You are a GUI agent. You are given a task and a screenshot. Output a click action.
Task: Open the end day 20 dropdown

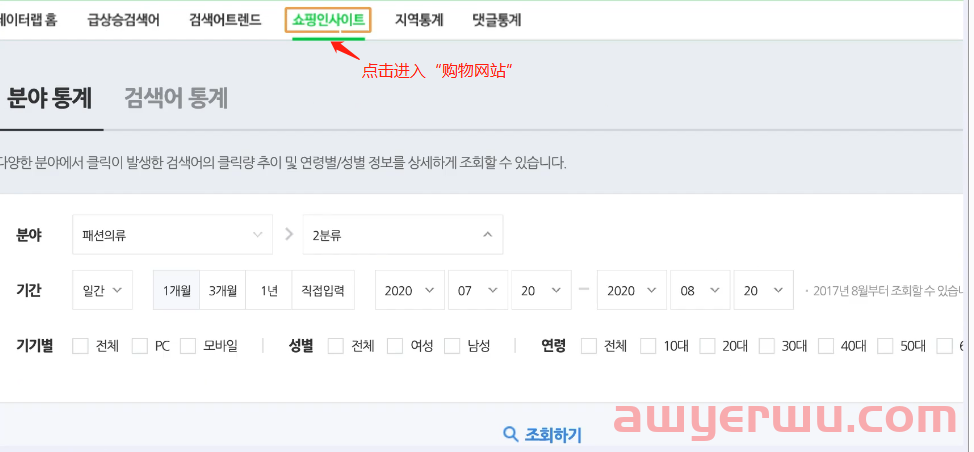point(763,290)
